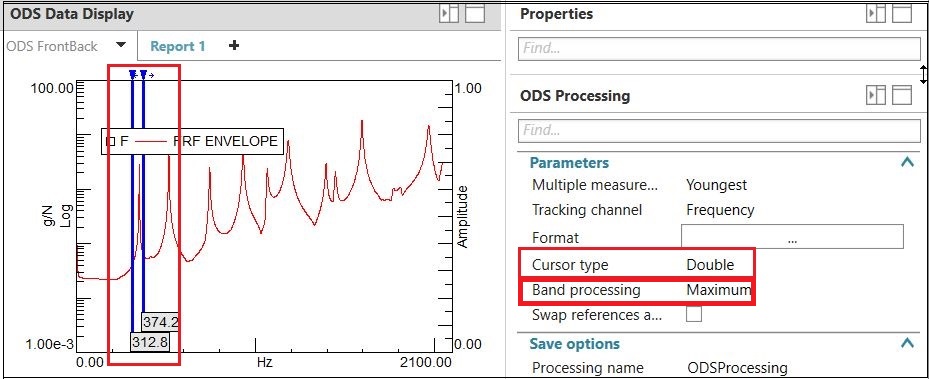The image size is (929, 379).
Task: Maximize the ODS Processing panel
Action: click(x=902, y=95)
